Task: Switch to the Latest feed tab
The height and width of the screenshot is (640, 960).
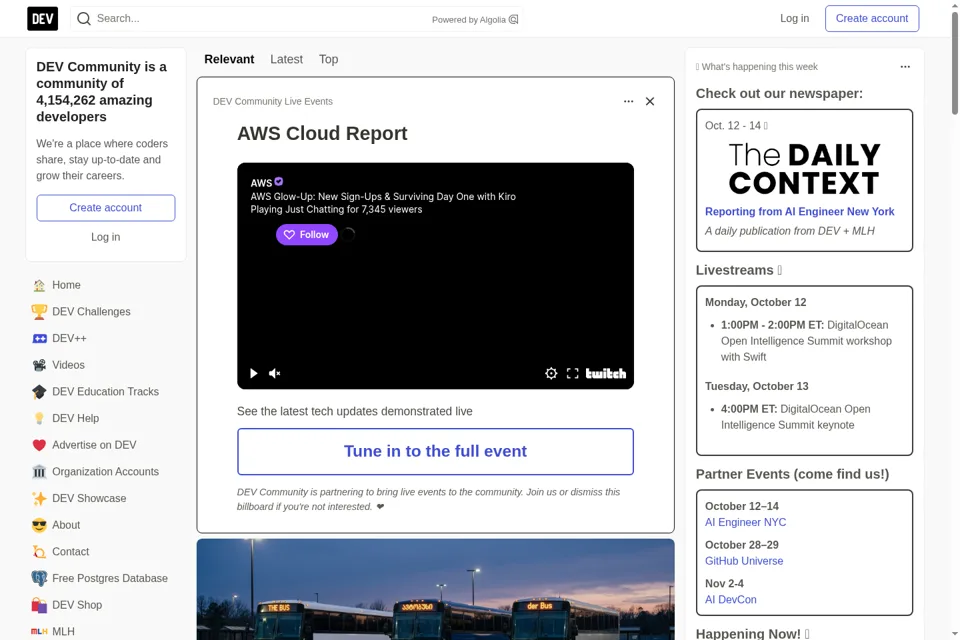Action: click(287, 59)
